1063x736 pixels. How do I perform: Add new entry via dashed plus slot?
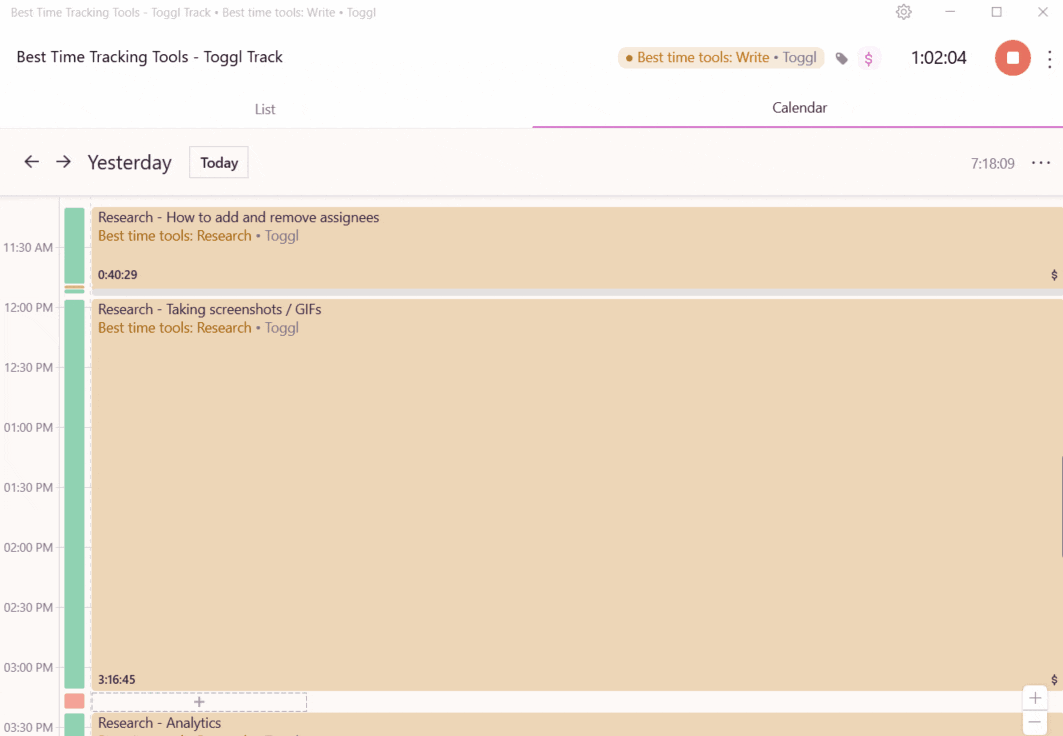click(199, 702)
